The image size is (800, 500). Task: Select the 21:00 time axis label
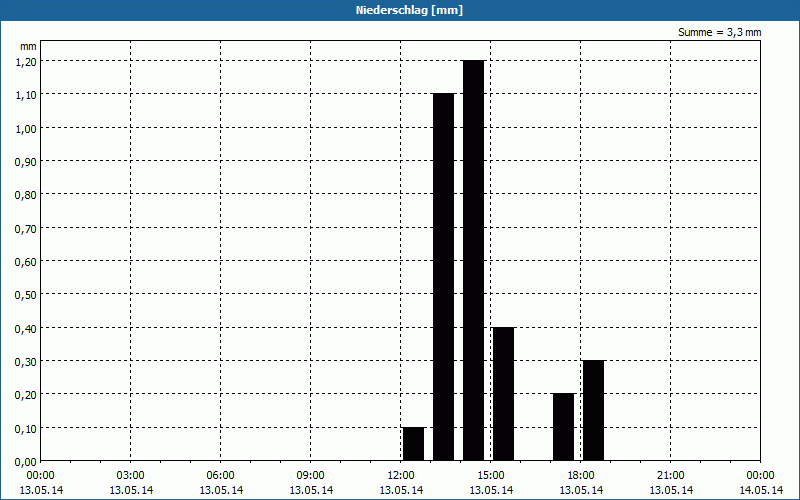point(671,475)
